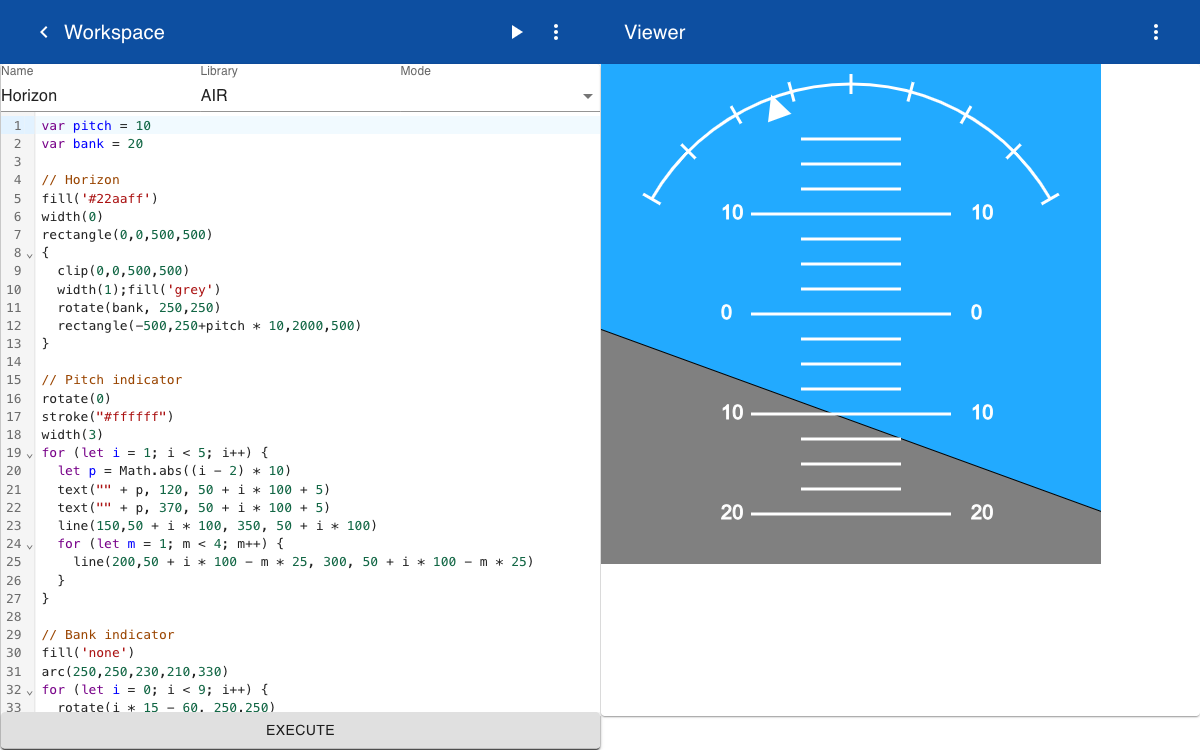Click the Library field showing AIR
This screenshot has width=1200, height=750.
point(300,96)
